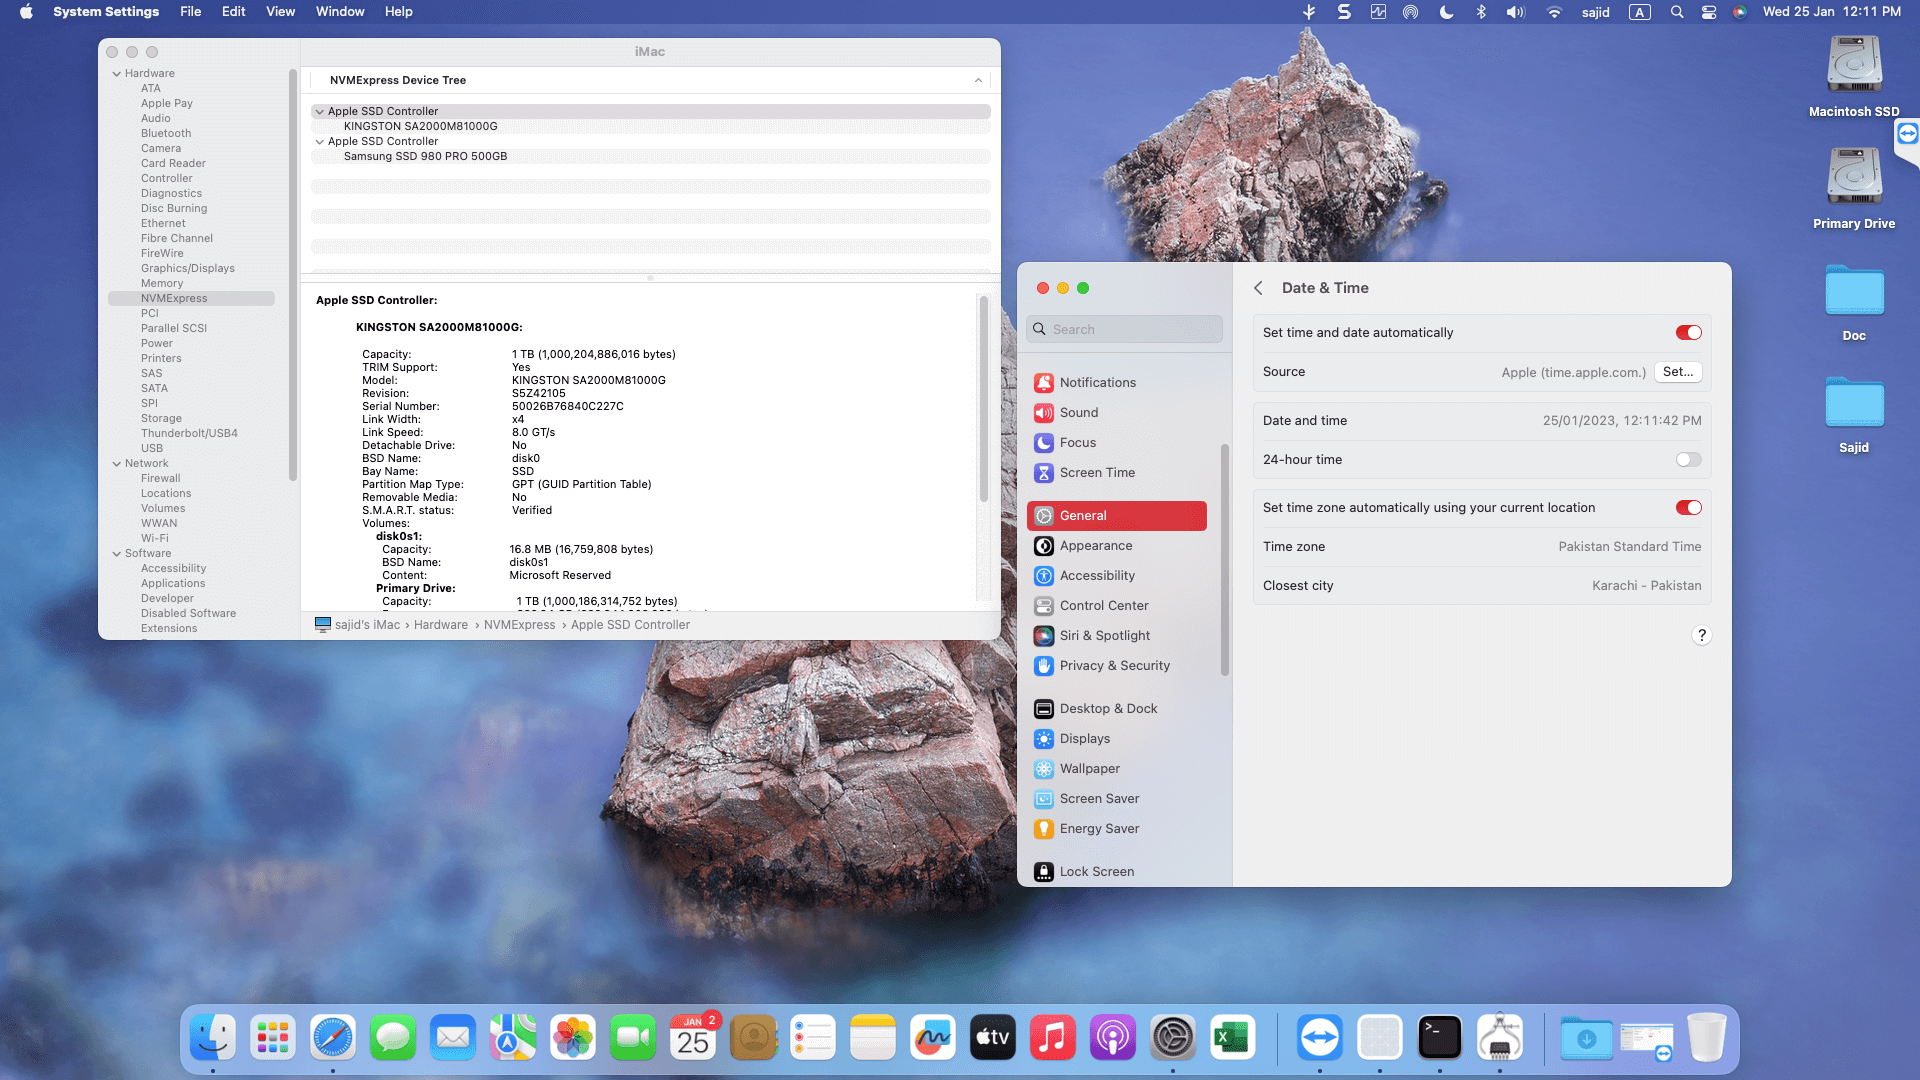The image size is (1920, 1080).
Task: Open the Edit menu
Action: click(233, 11)
